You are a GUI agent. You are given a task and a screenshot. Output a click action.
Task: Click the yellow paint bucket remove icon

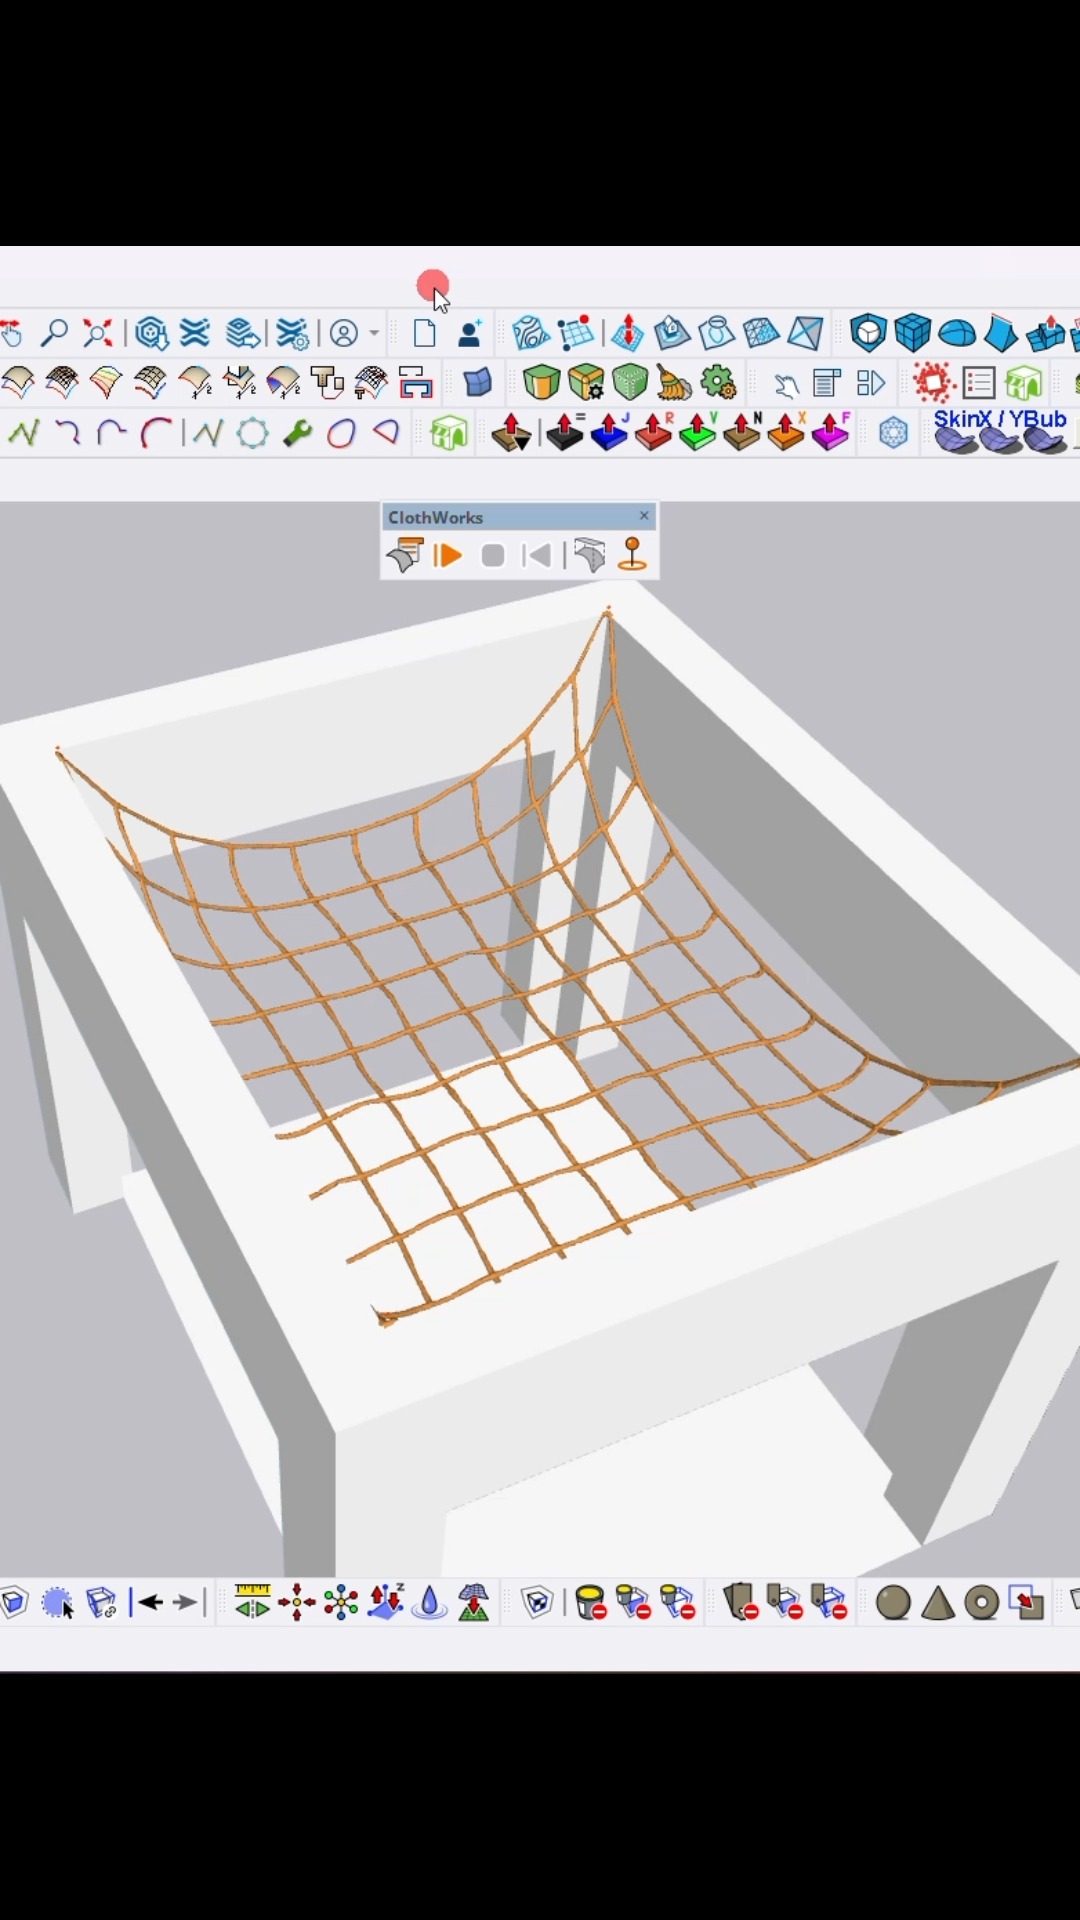[x=591, y=1602]
